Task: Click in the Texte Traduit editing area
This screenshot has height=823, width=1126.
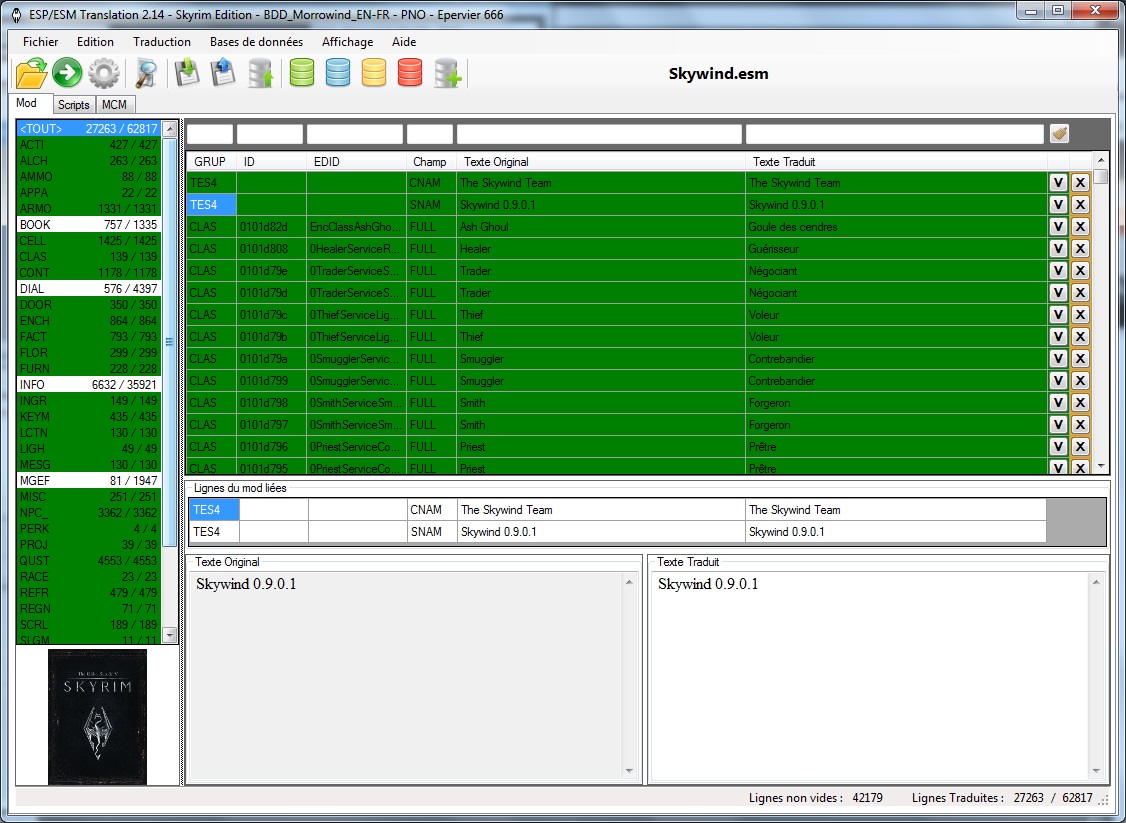Action: coord(869,675)
